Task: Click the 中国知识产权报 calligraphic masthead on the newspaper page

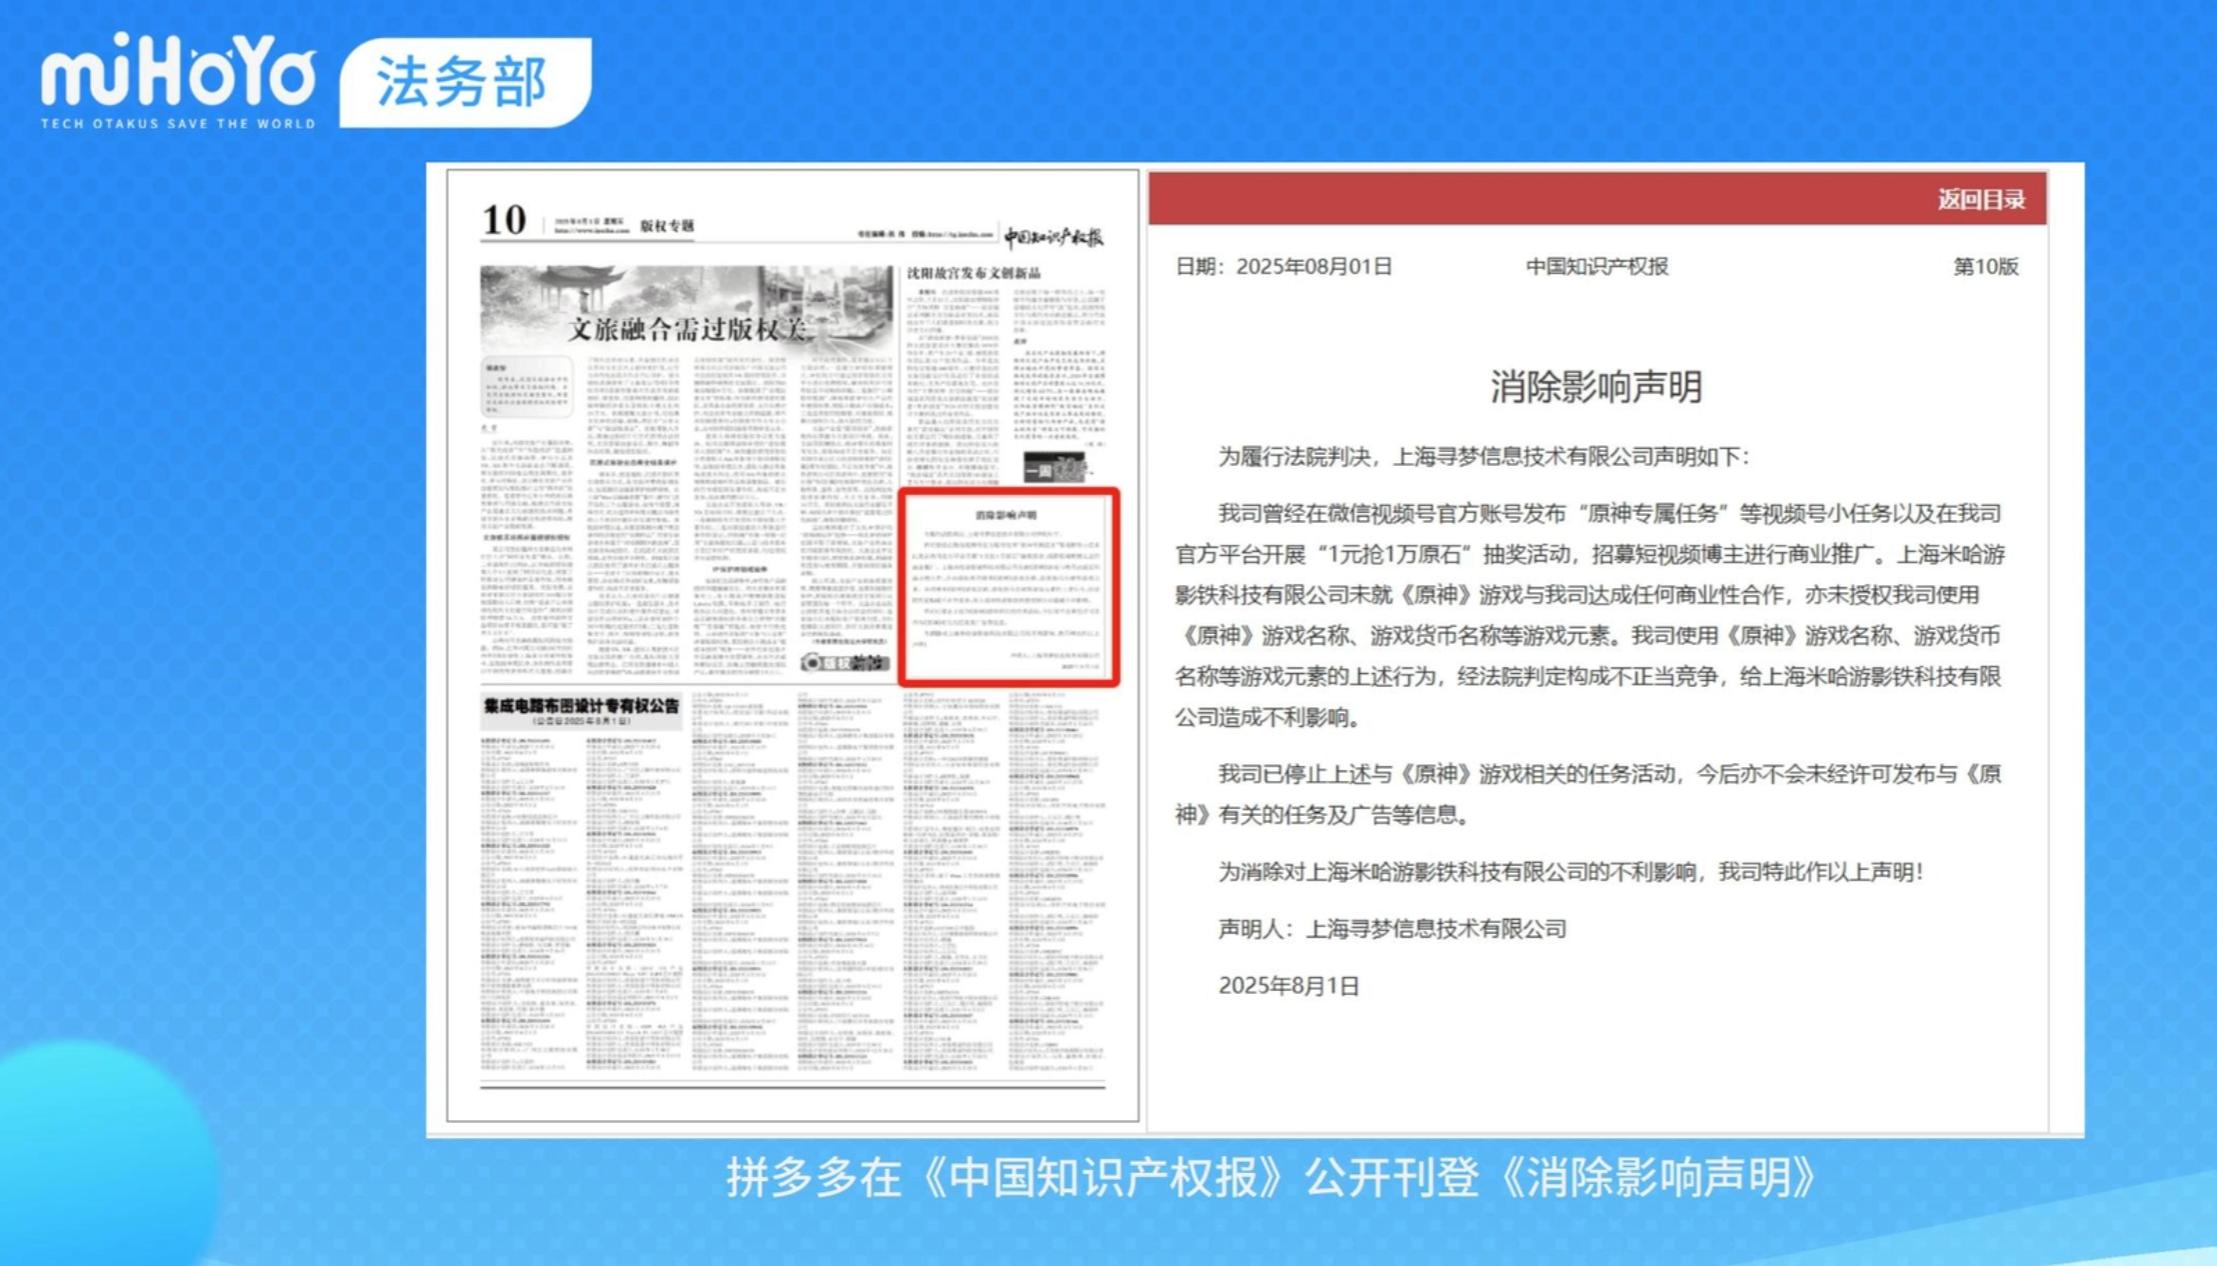Action: point(1053,237)
